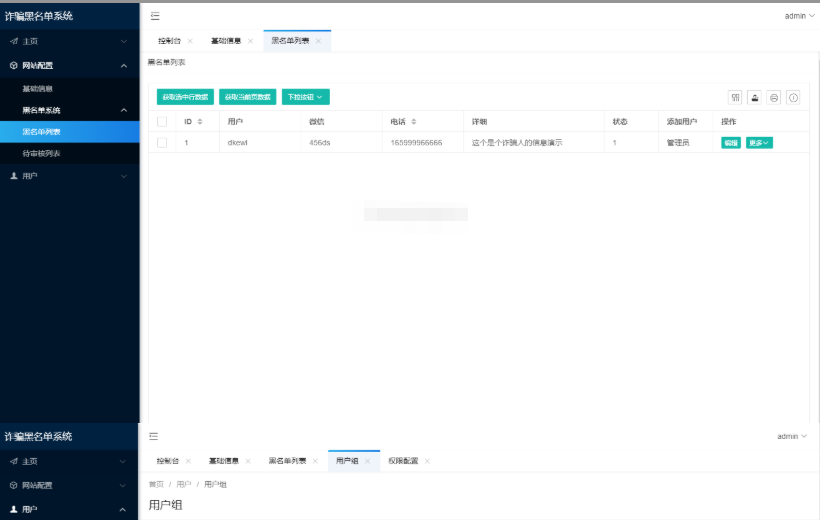The height and width of the screenshot is (520, 826).
Task: Click the info tips icon above the table
Action: pos(793,97)
